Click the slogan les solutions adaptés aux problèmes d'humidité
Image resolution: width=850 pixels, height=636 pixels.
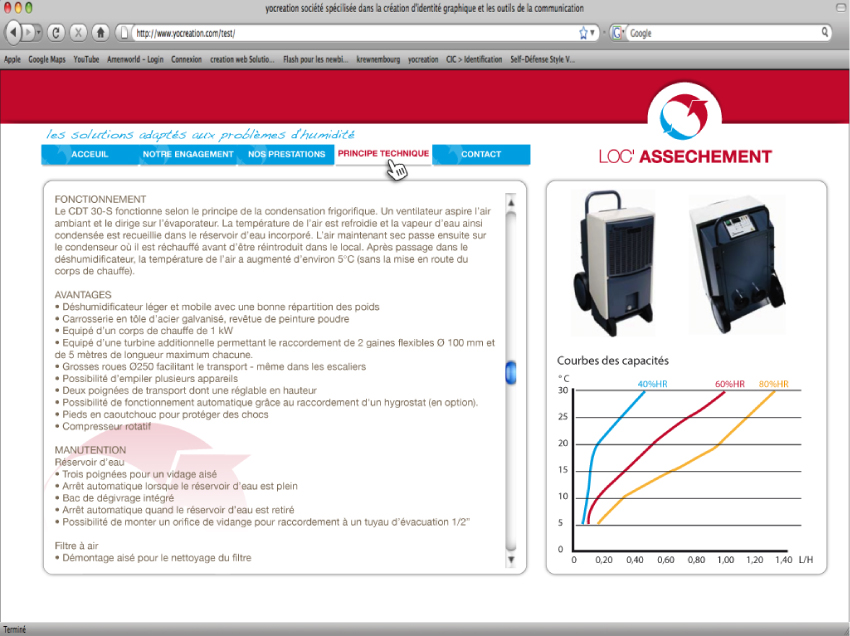pos(200,134)
